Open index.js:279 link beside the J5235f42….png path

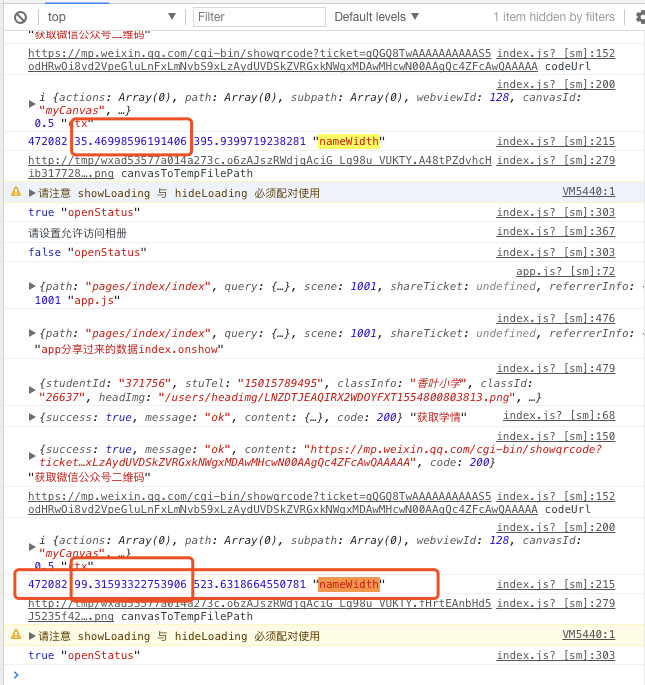pos(555,603)
